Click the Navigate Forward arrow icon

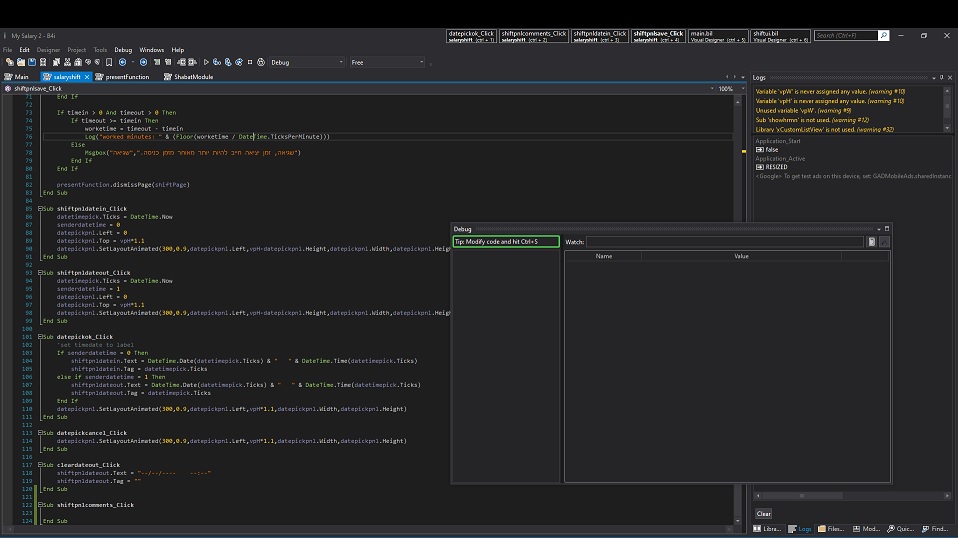tap(144, 62)
